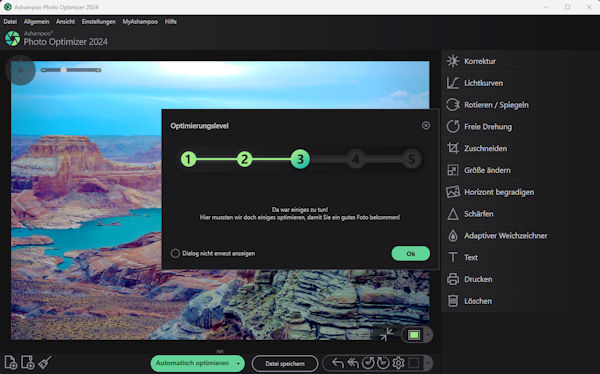This screenshot has width=600, height=374.
Task: Select optimization level 4
Action: pos(356,159)
